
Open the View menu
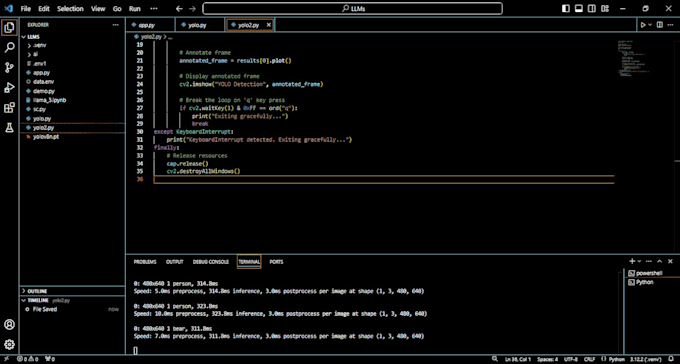[98, 9]
